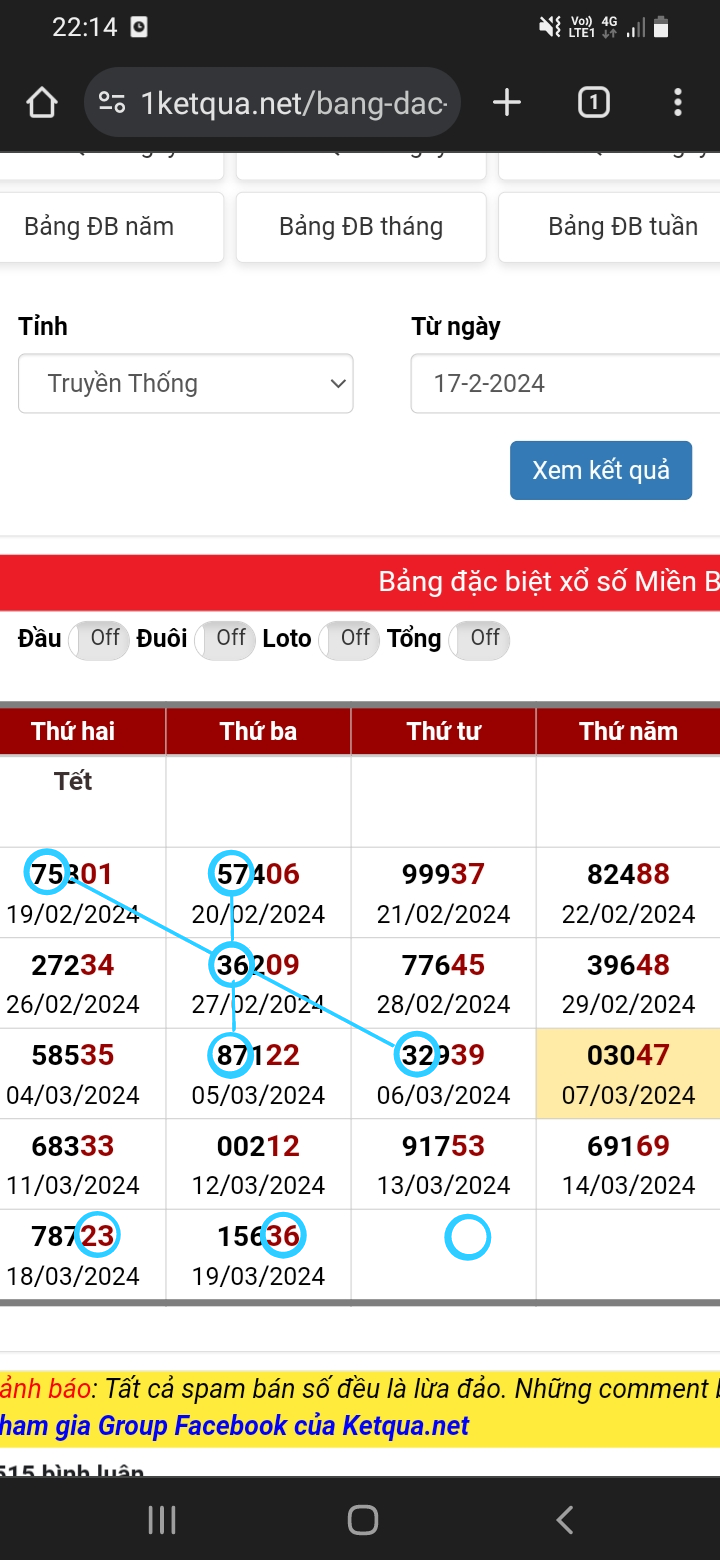
Task: Tap the URL address bar text
Action: click(x=294, y=102)
